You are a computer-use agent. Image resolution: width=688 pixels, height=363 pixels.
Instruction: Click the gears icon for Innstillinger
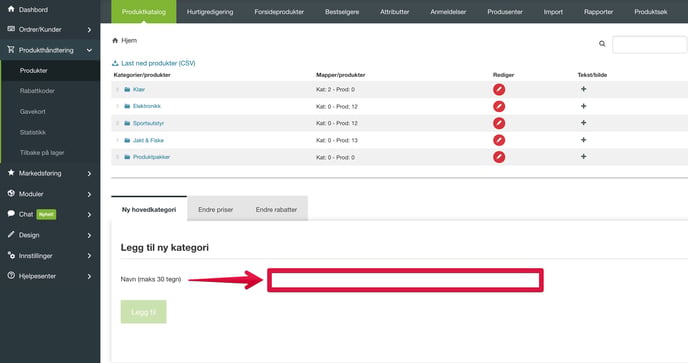point(11,255)
